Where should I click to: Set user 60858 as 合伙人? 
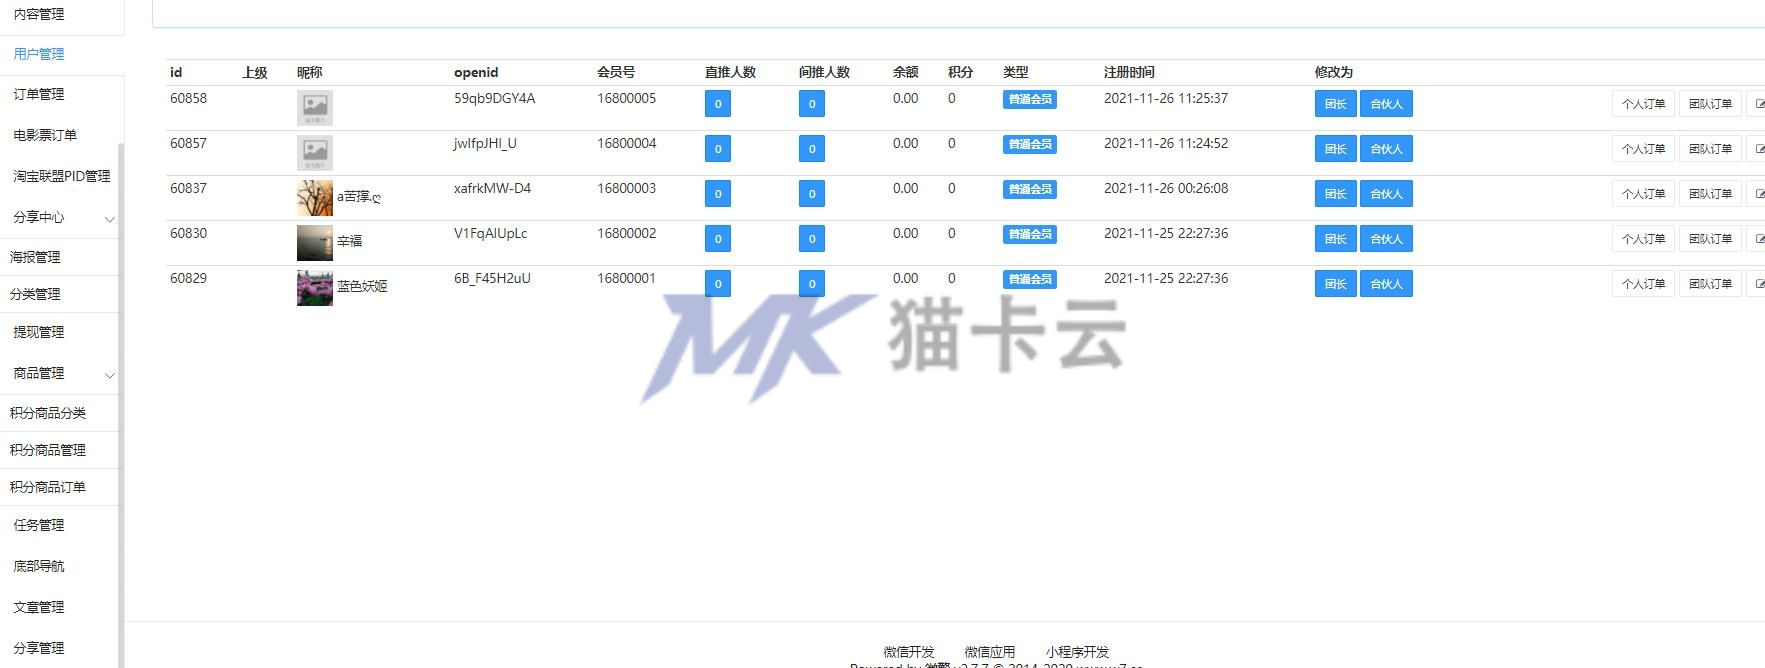coord(1386,104)
